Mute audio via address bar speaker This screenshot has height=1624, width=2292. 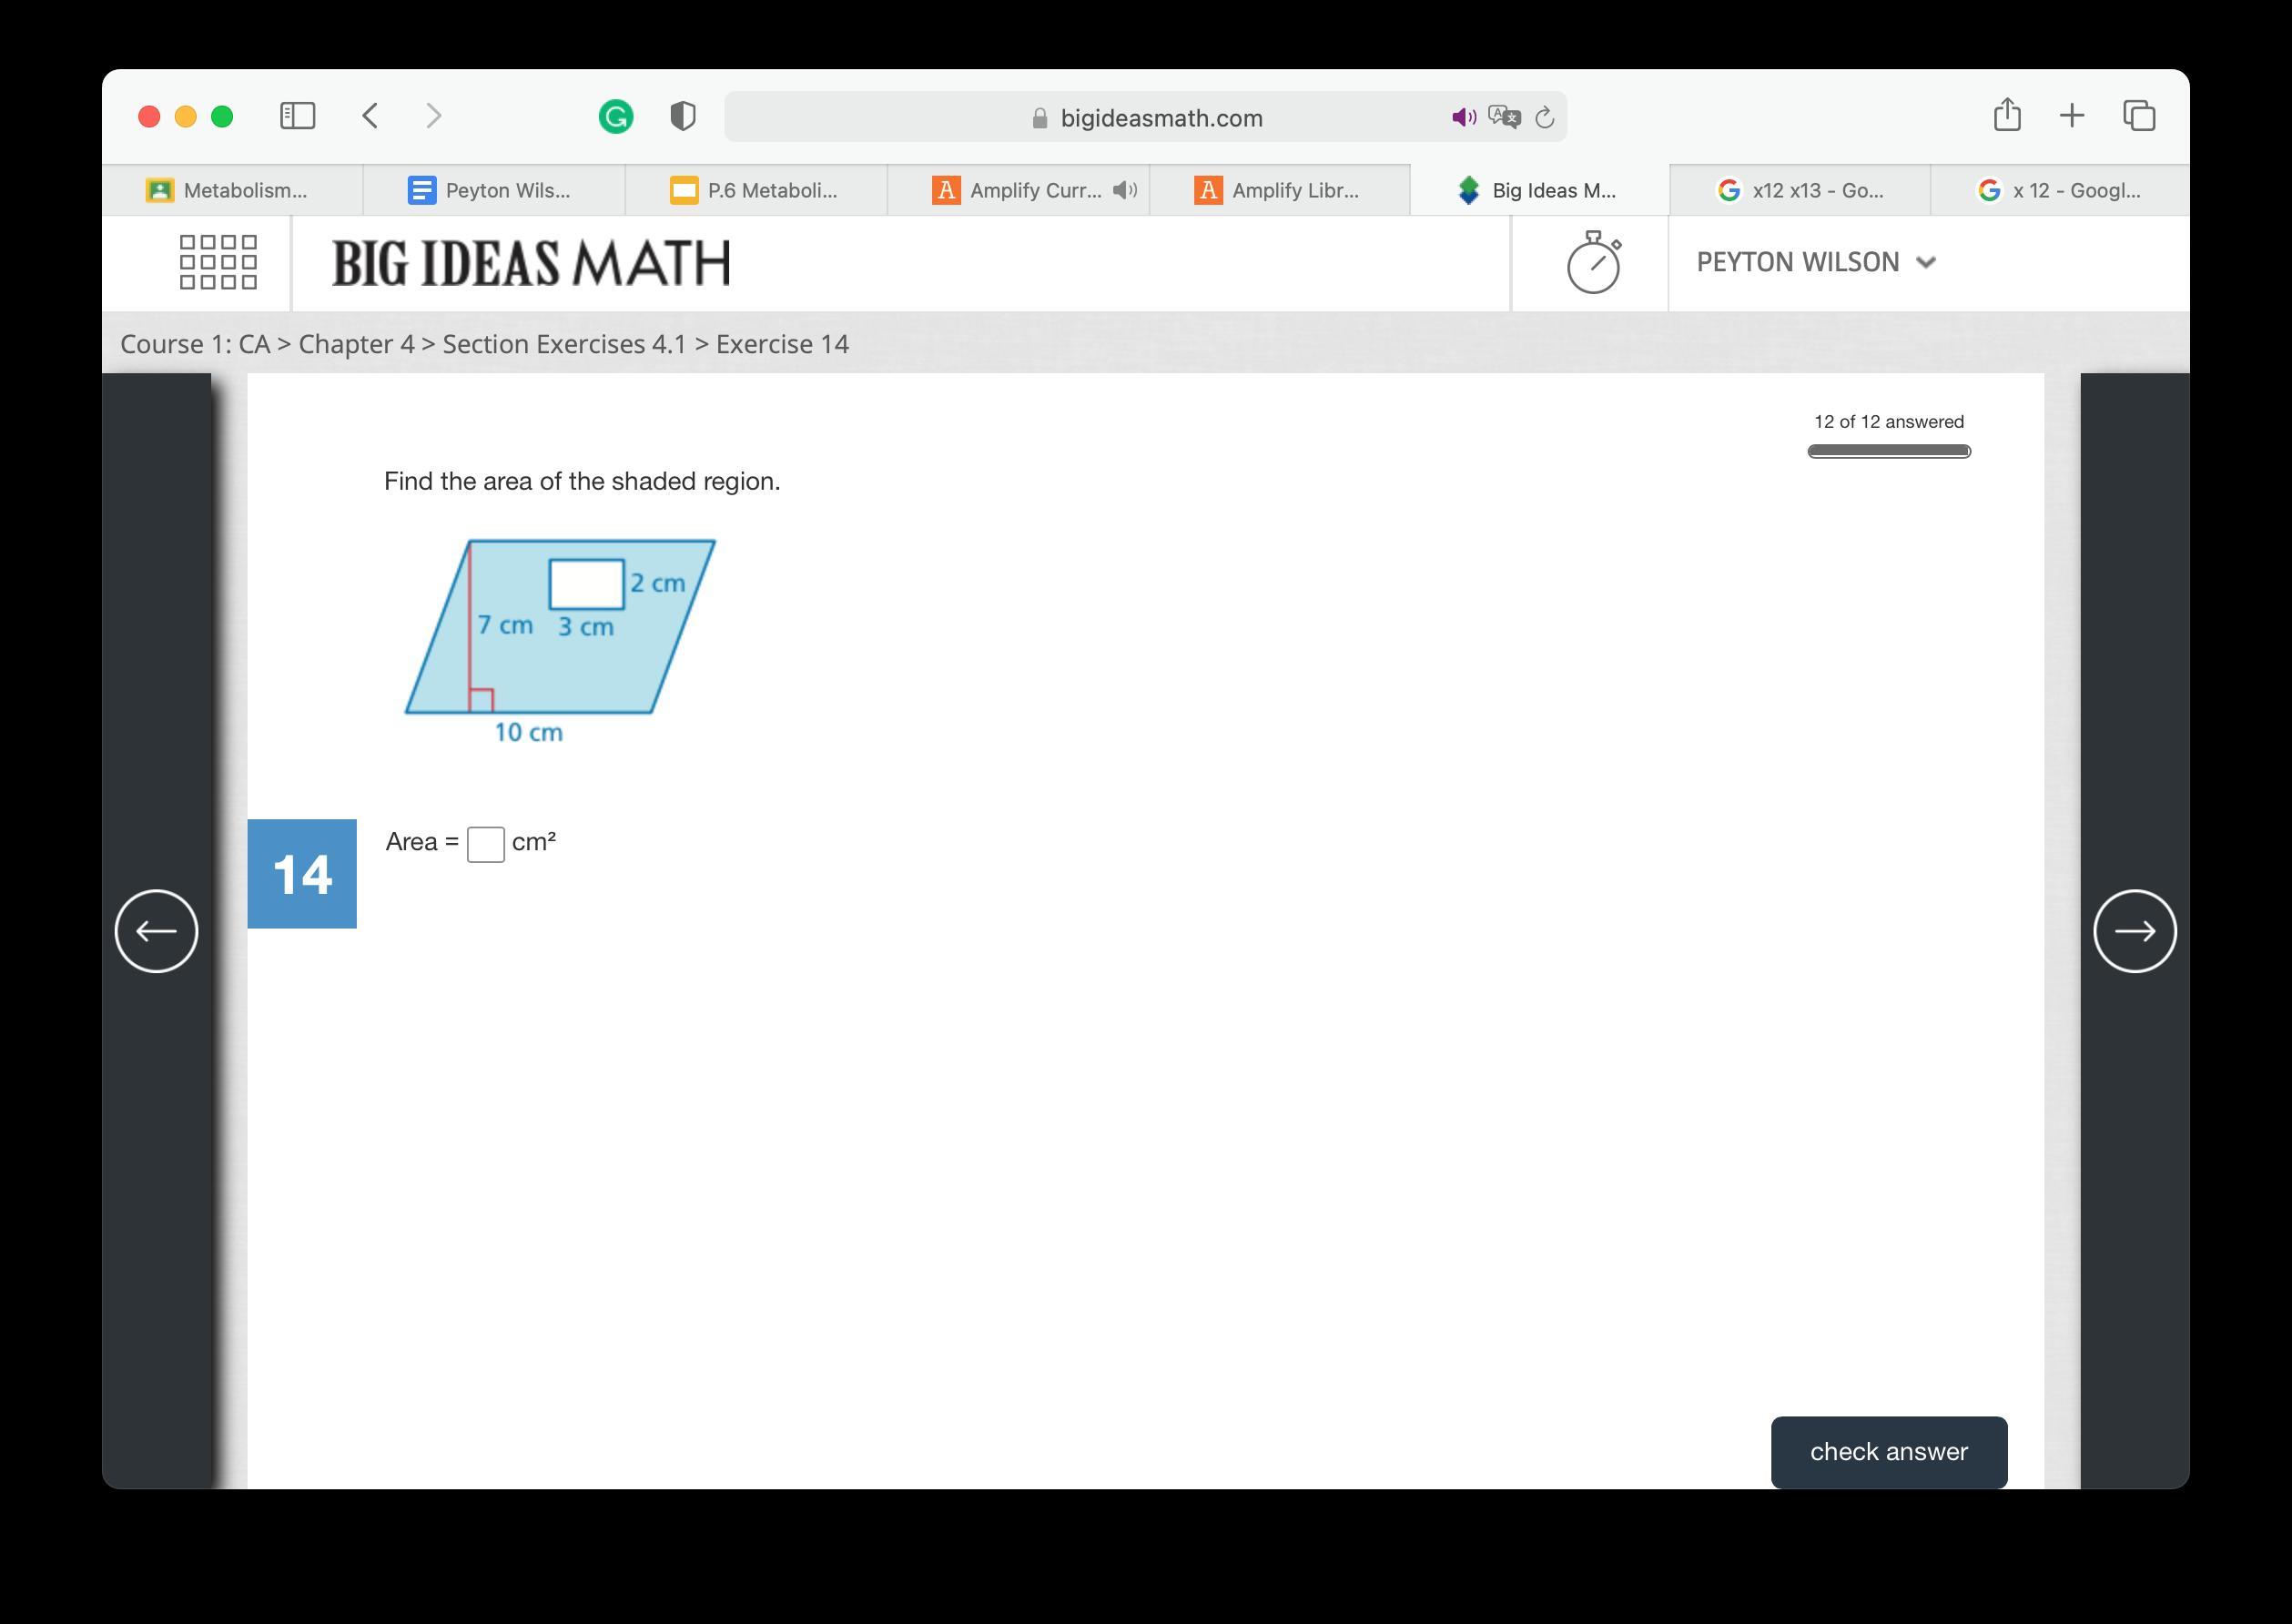[x=1463, y=117]
